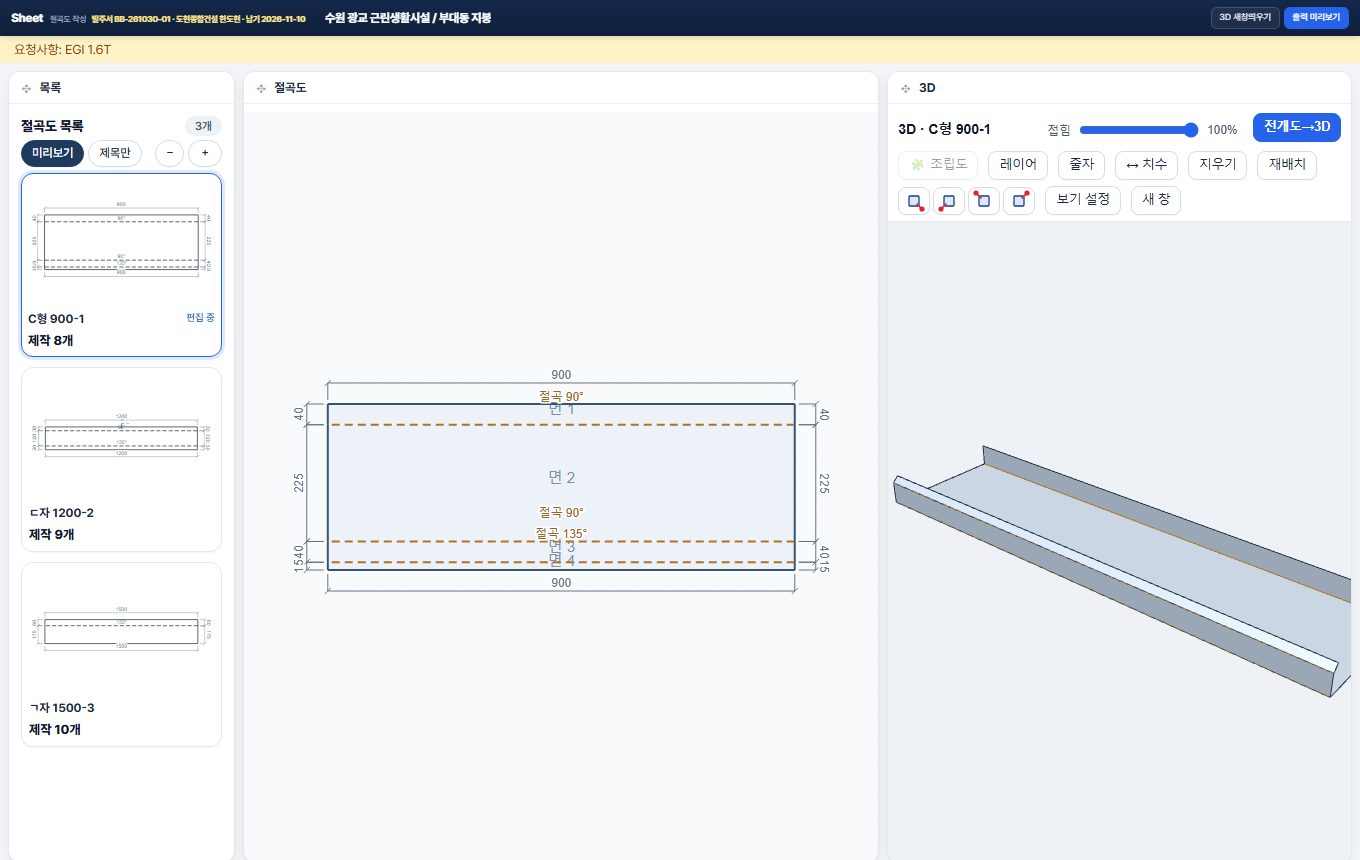Viewport: 1360px width, 860px height.
Task: Switch list to 제목만 mode
Action: click(x=115, y=153)
